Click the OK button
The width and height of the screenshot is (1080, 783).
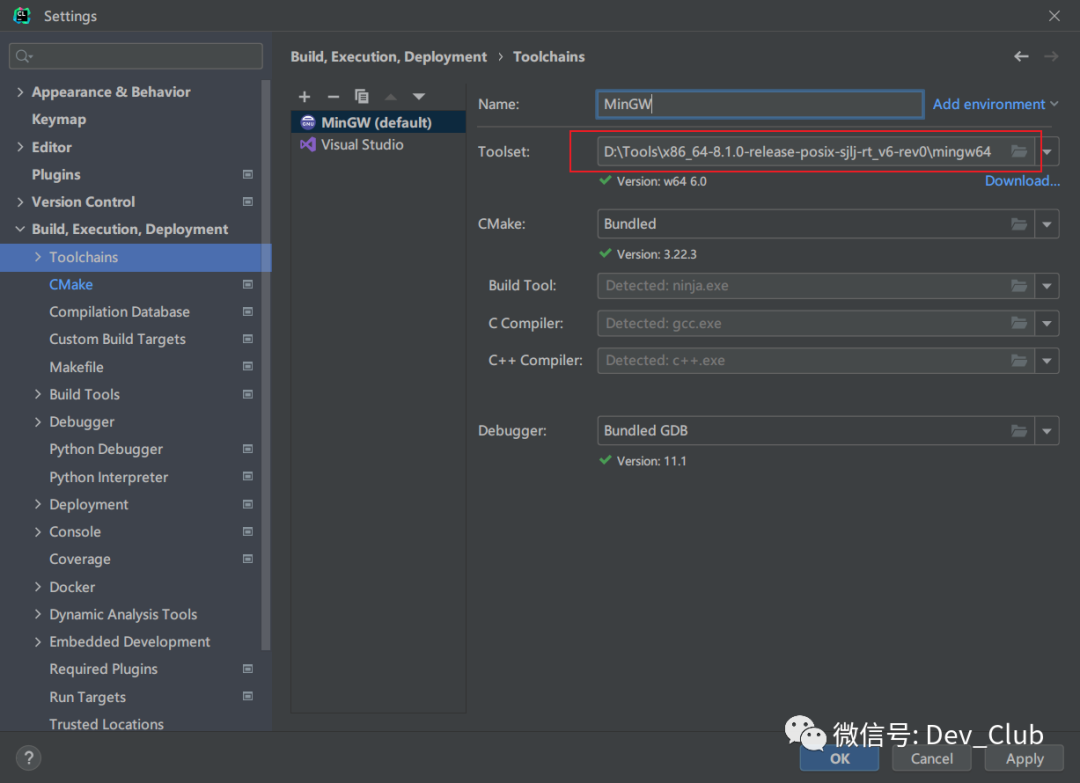839,758
